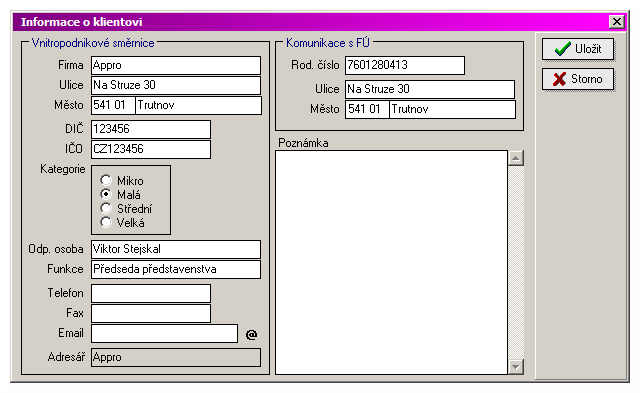The image size is (640, 393).
Task: Click the Komunikace s FÚ group title
Action: 328,43
